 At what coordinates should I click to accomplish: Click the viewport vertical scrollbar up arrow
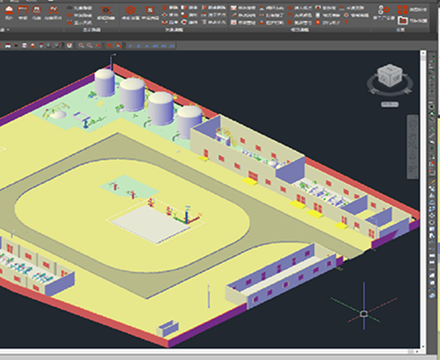pos(423,53)
